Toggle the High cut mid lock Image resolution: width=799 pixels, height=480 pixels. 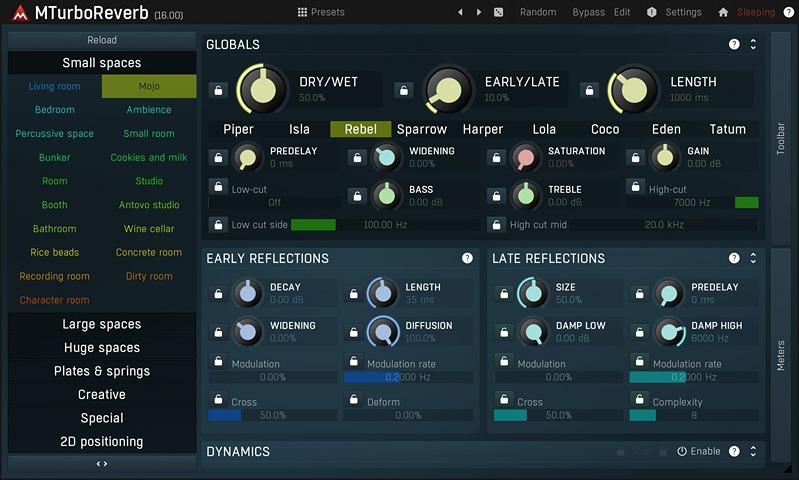pos(496,225)
